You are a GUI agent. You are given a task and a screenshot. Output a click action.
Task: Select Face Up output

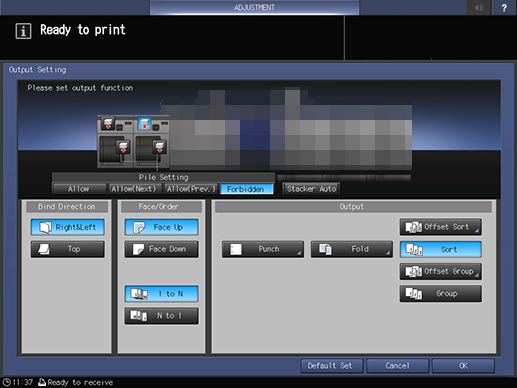pos(162,227)
